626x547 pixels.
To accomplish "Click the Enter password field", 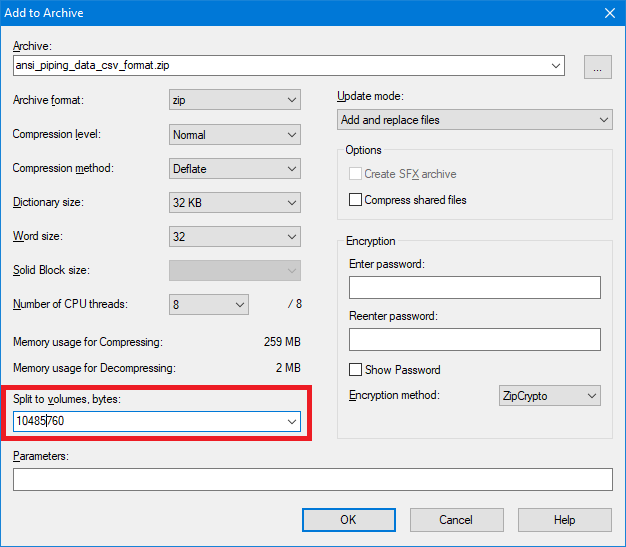I will (x=475, y=288).
